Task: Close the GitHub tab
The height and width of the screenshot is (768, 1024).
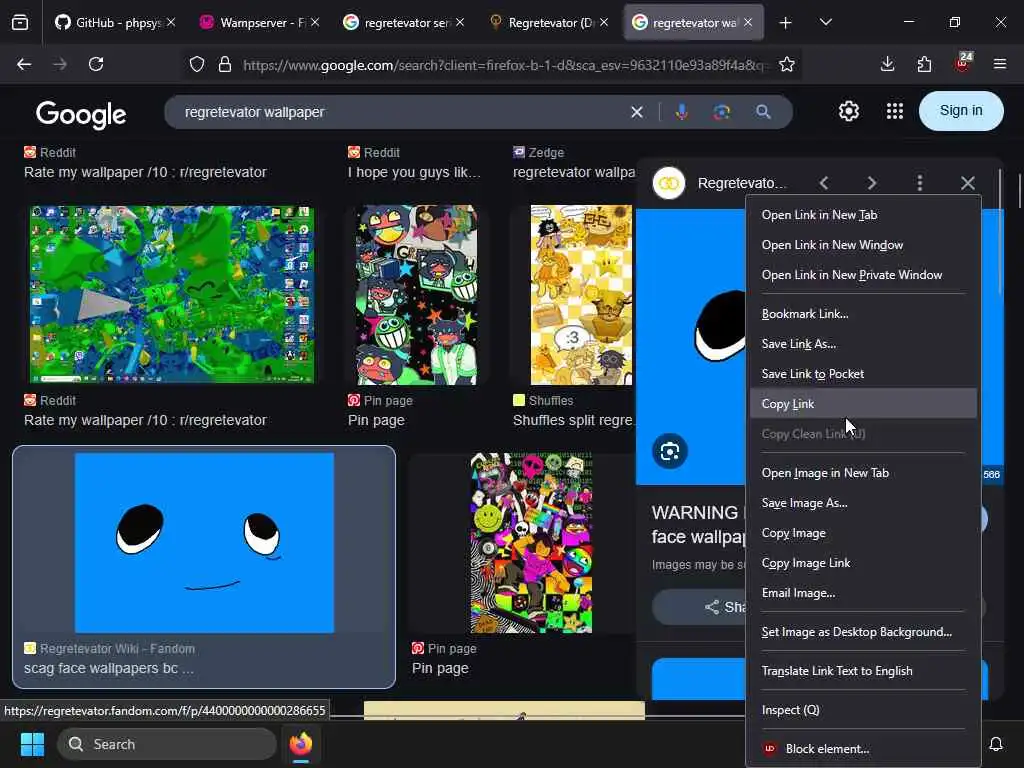Action: pyautogui.click(x=171, y=23)
